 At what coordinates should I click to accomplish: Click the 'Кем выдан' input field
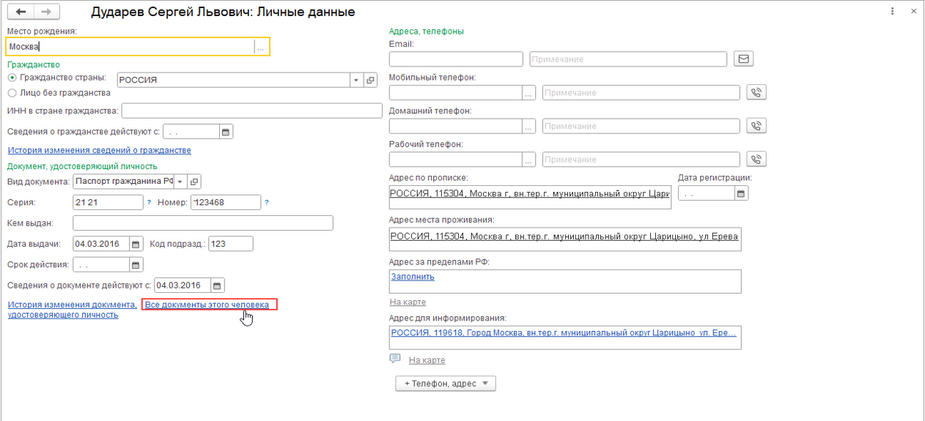(x=216, y=223)
